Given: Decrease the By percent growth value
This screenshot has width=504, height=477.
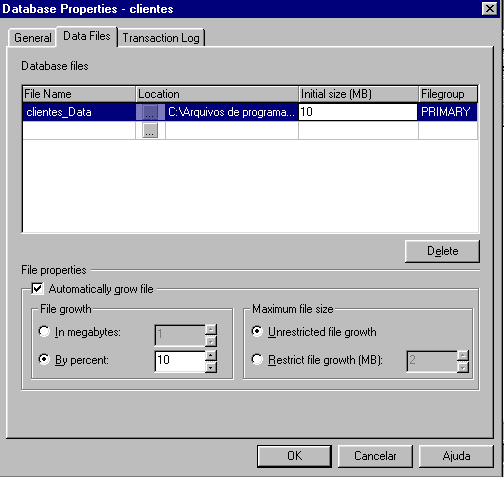Looking at the screenshot, I should click(x=211, y=367).
